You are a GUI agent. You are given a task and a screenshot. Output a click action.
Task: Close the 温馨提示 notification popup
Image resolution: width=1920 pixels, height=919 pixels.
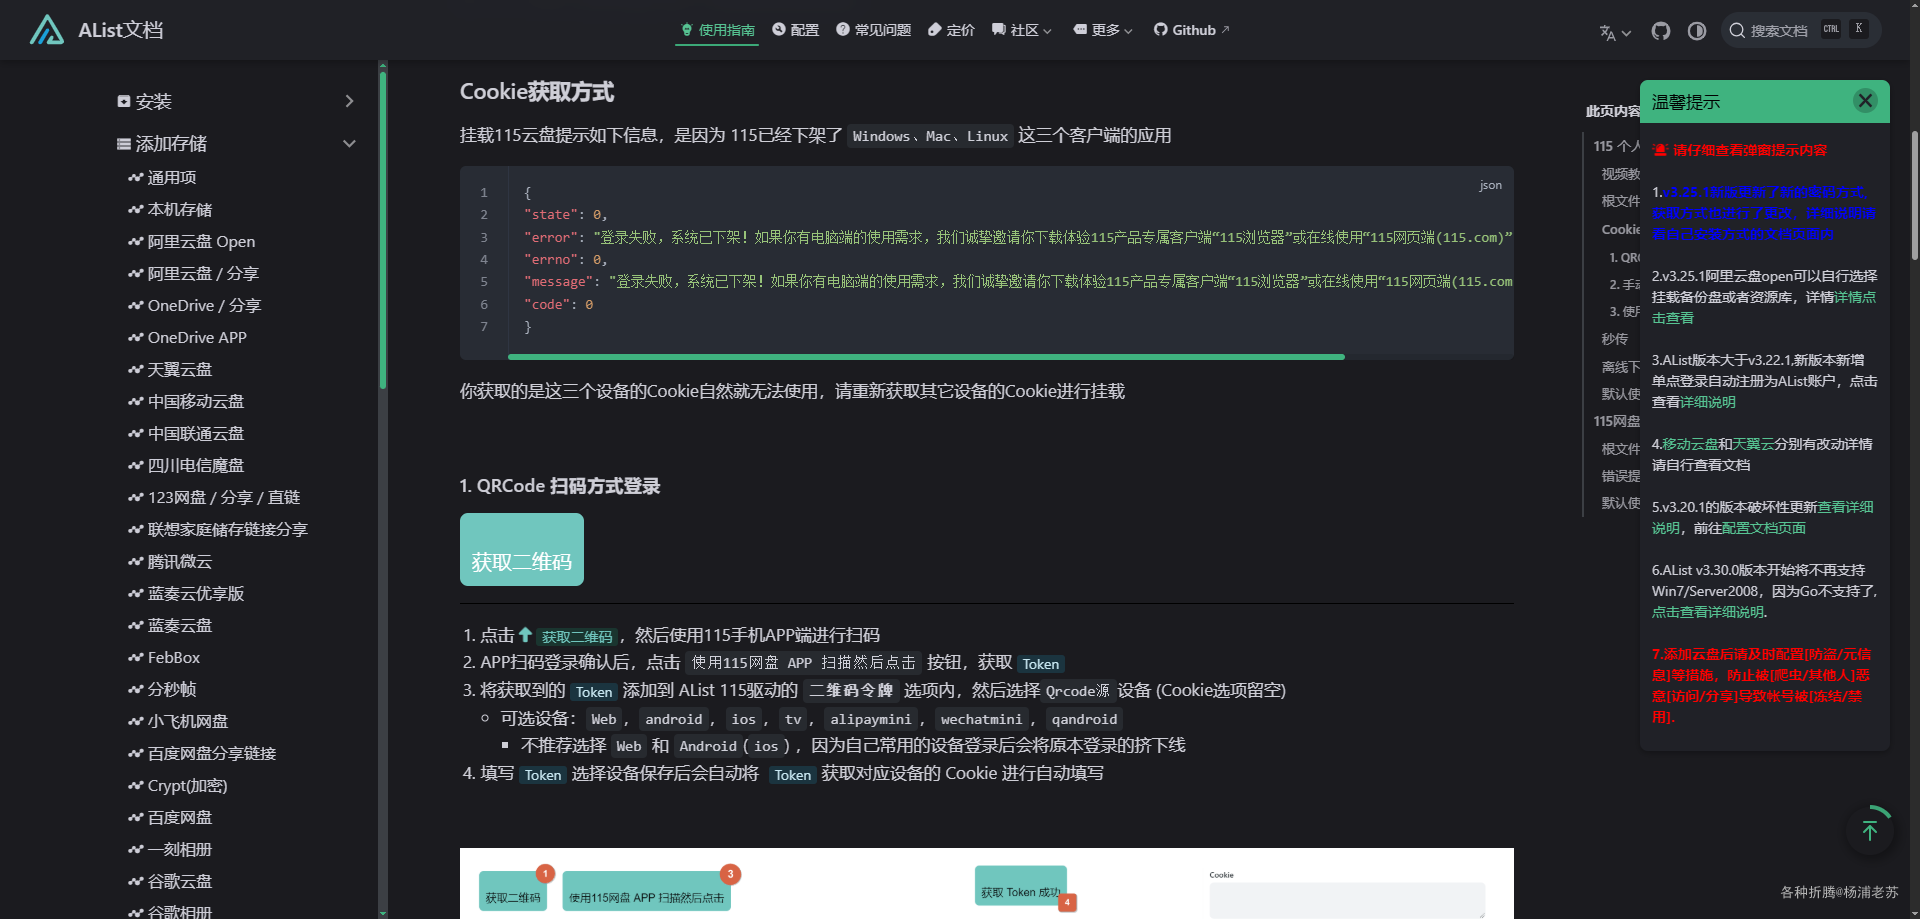tap(1865, 101)
